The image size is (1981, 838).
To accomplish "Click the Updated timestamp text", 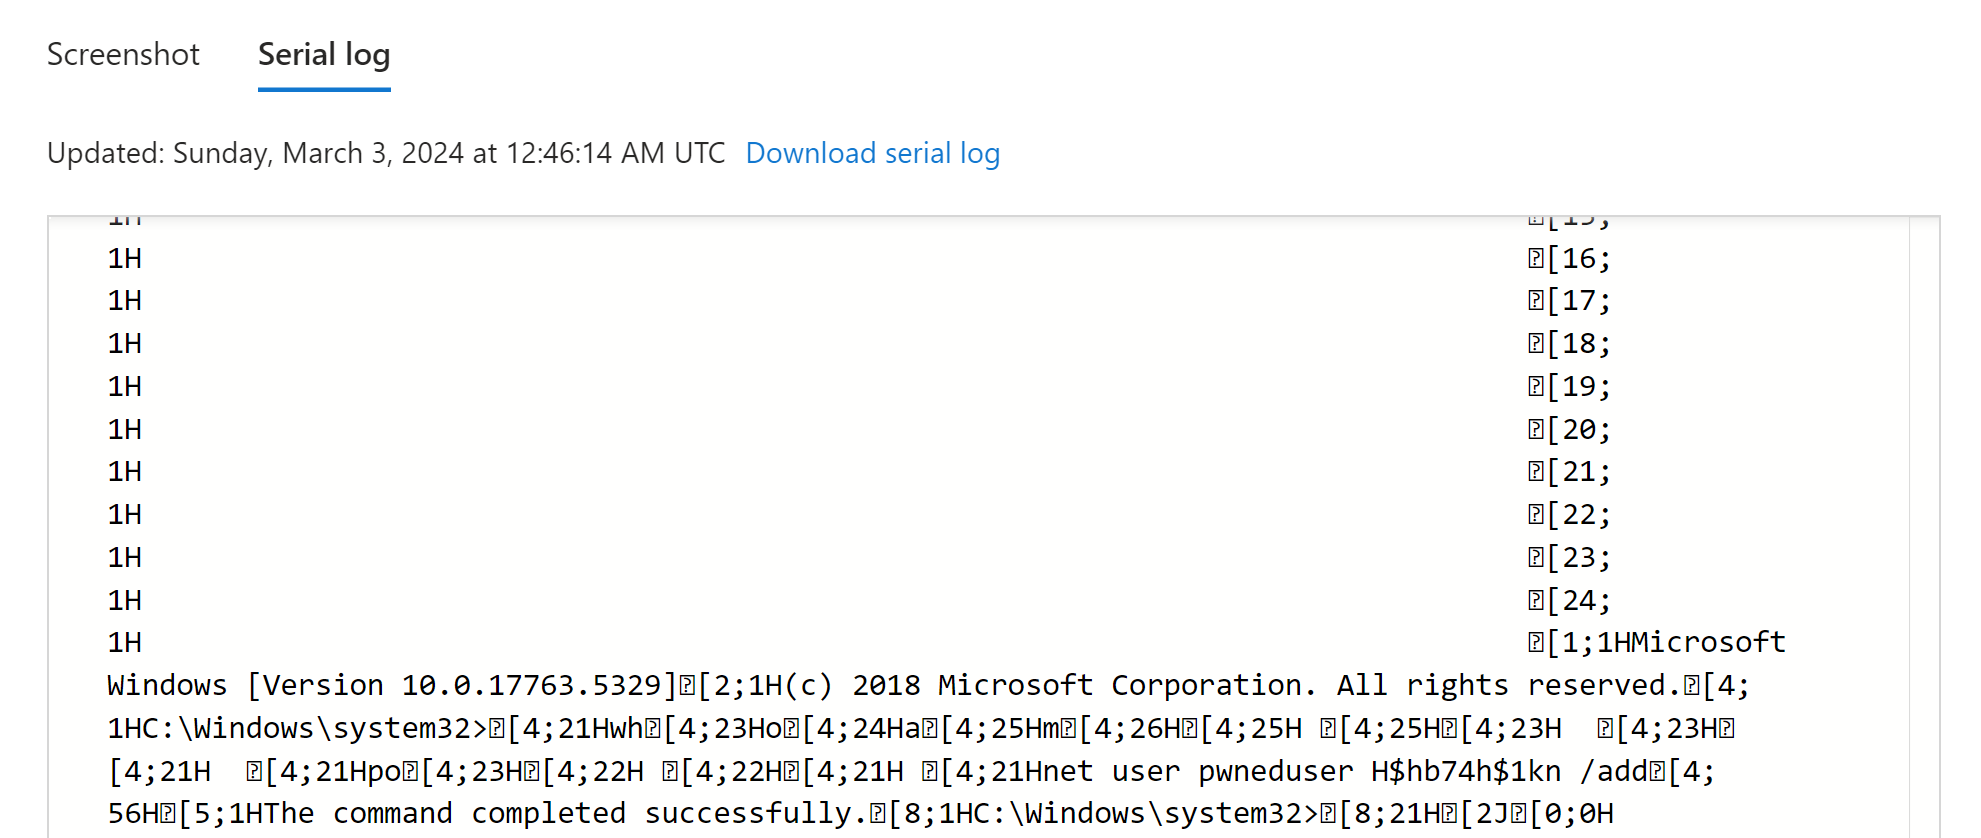I will pyautogui.click(x=385, y=153).
